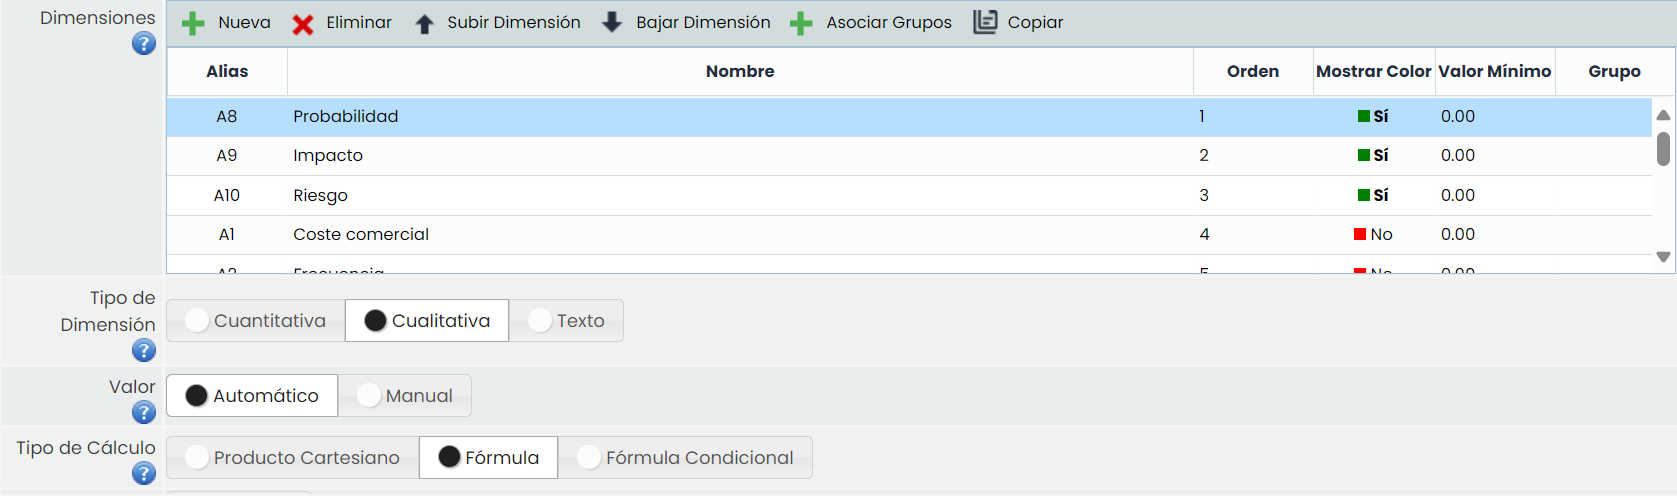The width and height of the screenshot is (1677, 496).
Task: Select the Cuantitativa dimension type
Action: [x=256, y=321]
